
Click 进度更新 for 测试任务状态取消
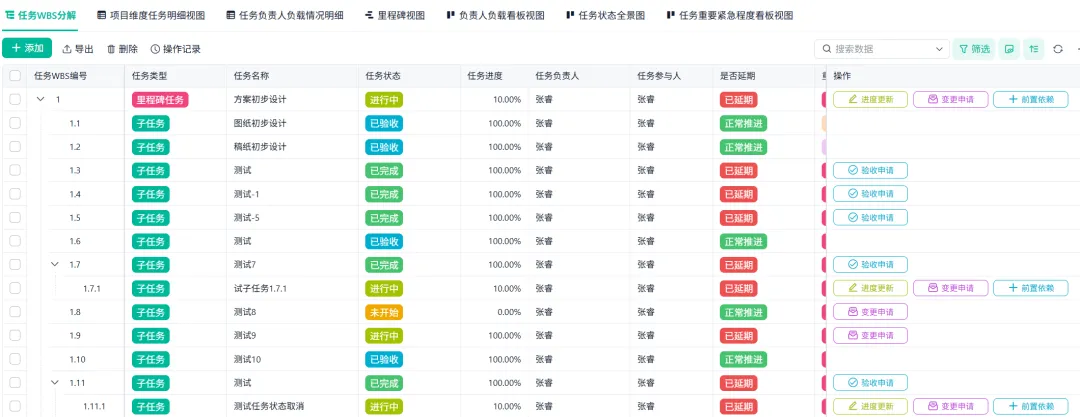point(870,406)
